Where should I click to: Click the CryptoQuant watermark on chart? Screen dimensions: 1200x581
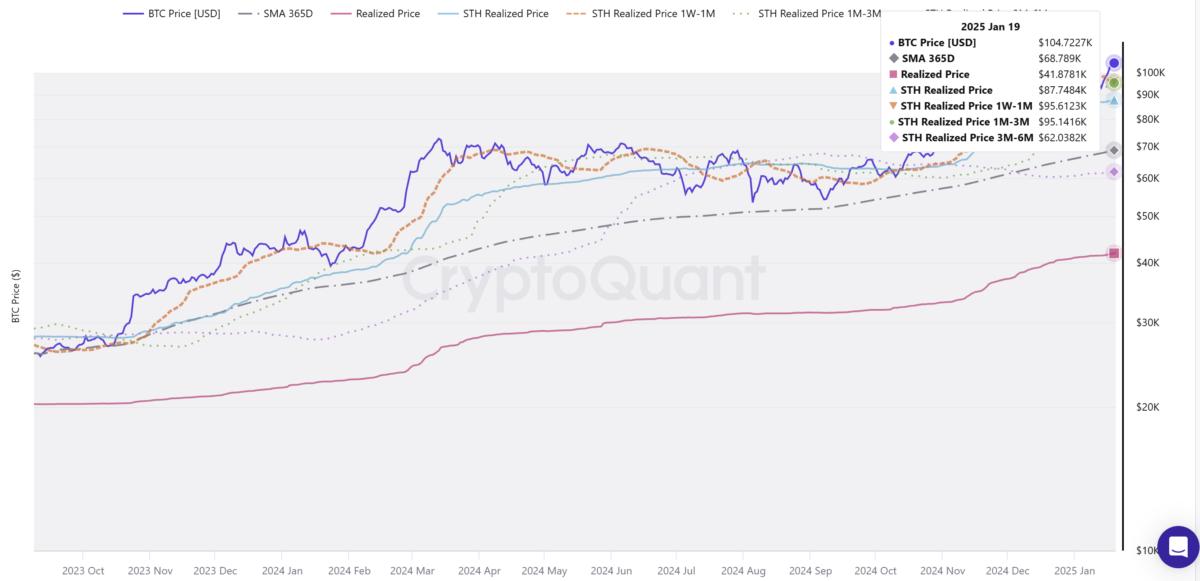point(583,279)
